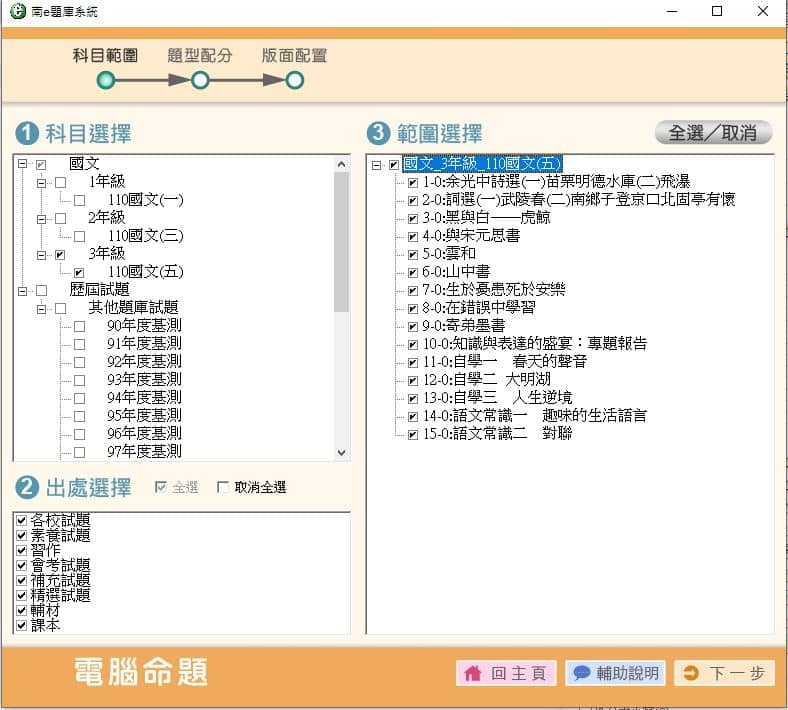Click the orange arrow icon on 下一步
The height and width of the screenshot is (710, 788).
tap(691, 673)
